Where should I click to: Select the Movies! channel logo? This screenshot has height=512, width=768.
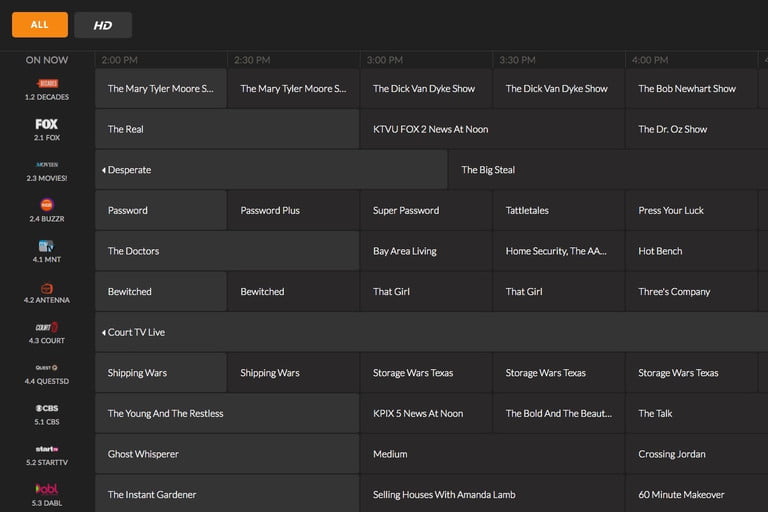coord(47,165)
